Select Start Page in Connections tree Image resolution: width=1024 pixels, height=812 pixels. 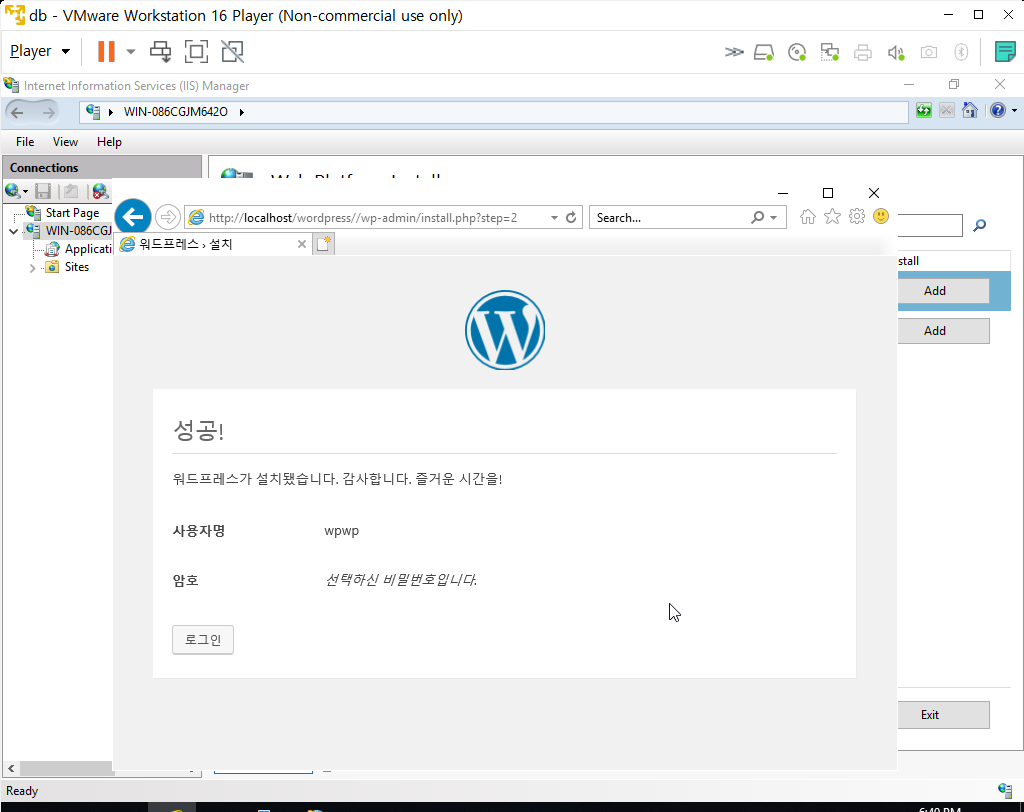(72, 213)
